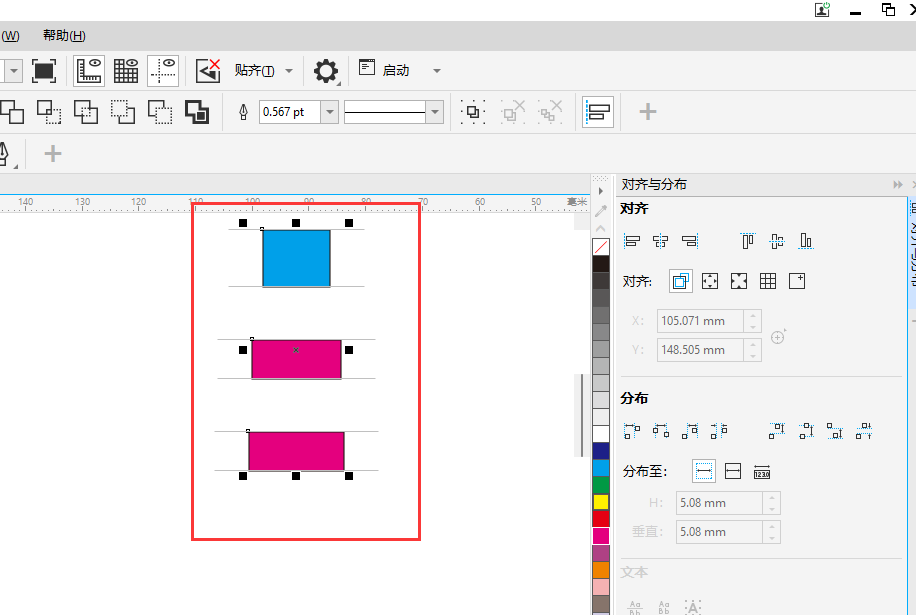Select the blue rectangle on the canvas
This screenshot has width=916, height=615.
[296, 258]
